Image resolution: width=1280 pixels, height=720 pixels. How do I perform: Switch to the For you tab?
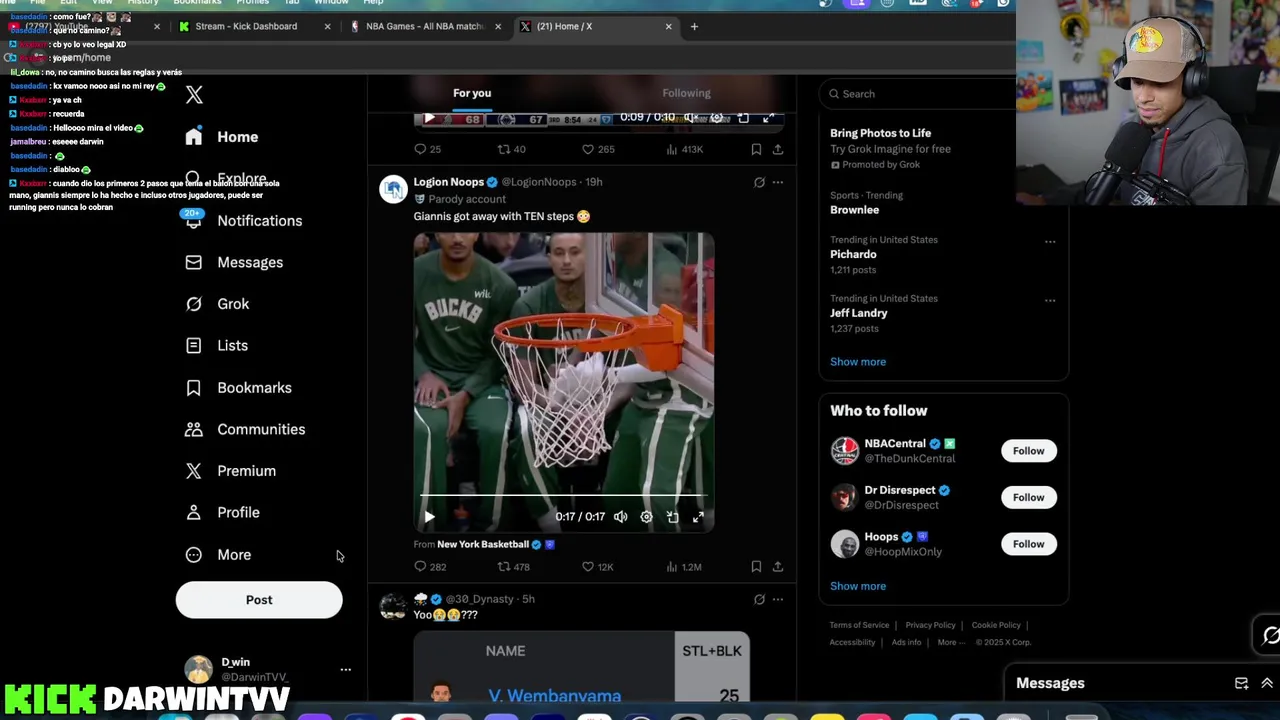(x=472, y=93)
